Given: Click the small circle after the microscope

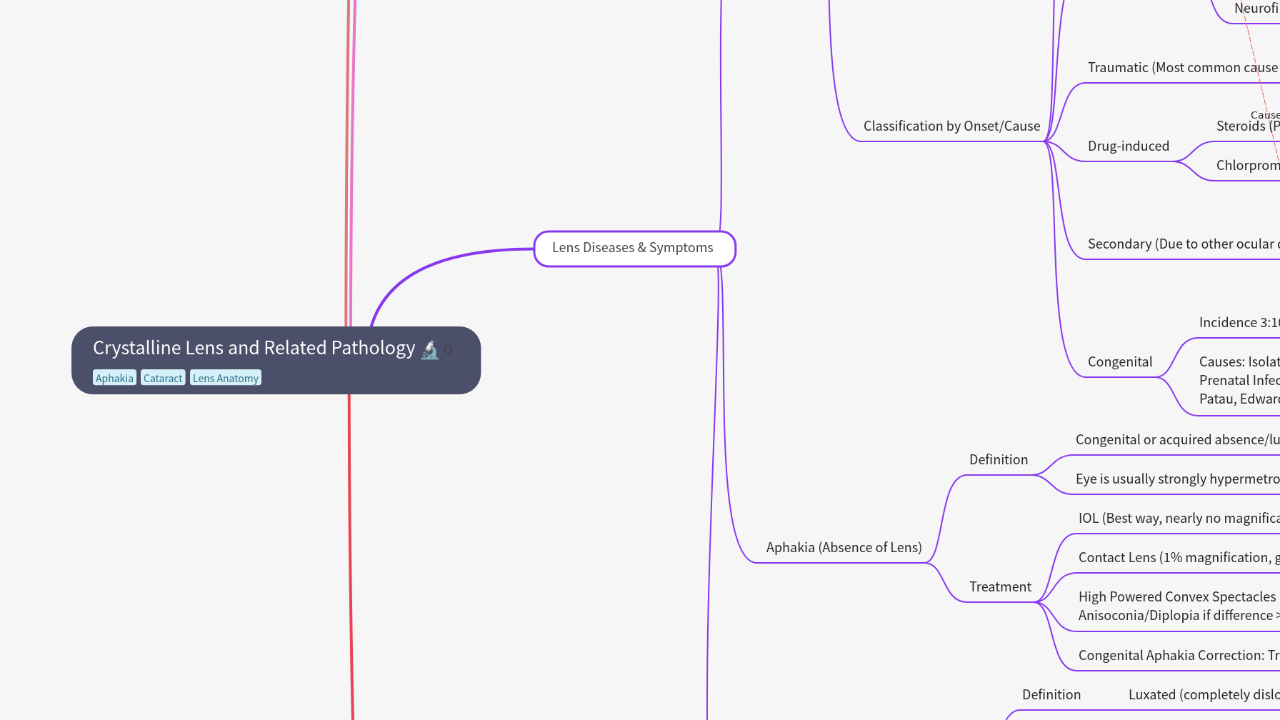Looking at the screenshot, I should [449, 350].
